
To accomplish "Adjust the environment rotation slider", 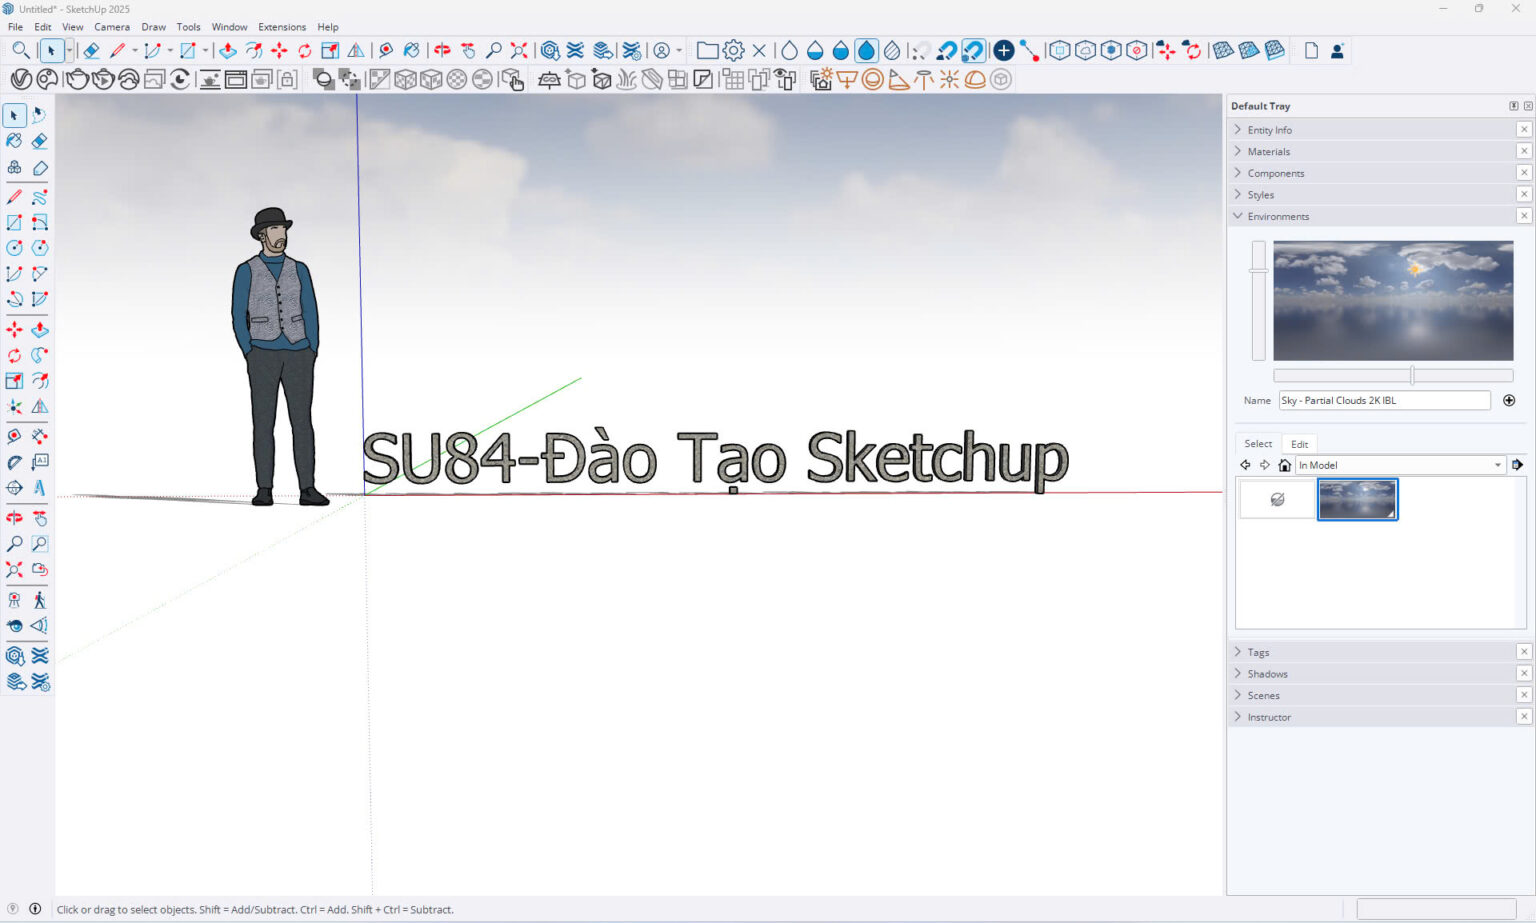I will pyautogui.click(x=1410, y=374).
